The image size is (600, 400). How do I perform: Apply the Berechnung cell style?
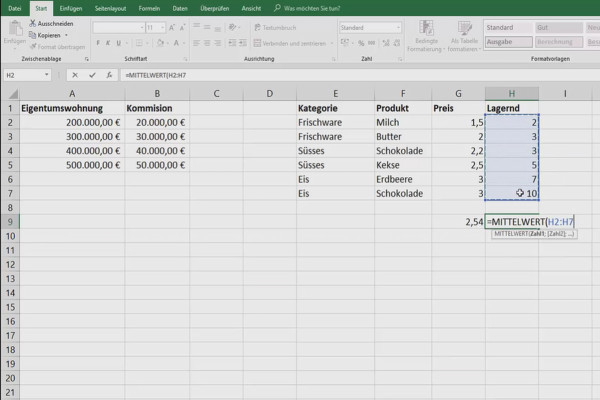pyautogui.click(x=559, y=42)
